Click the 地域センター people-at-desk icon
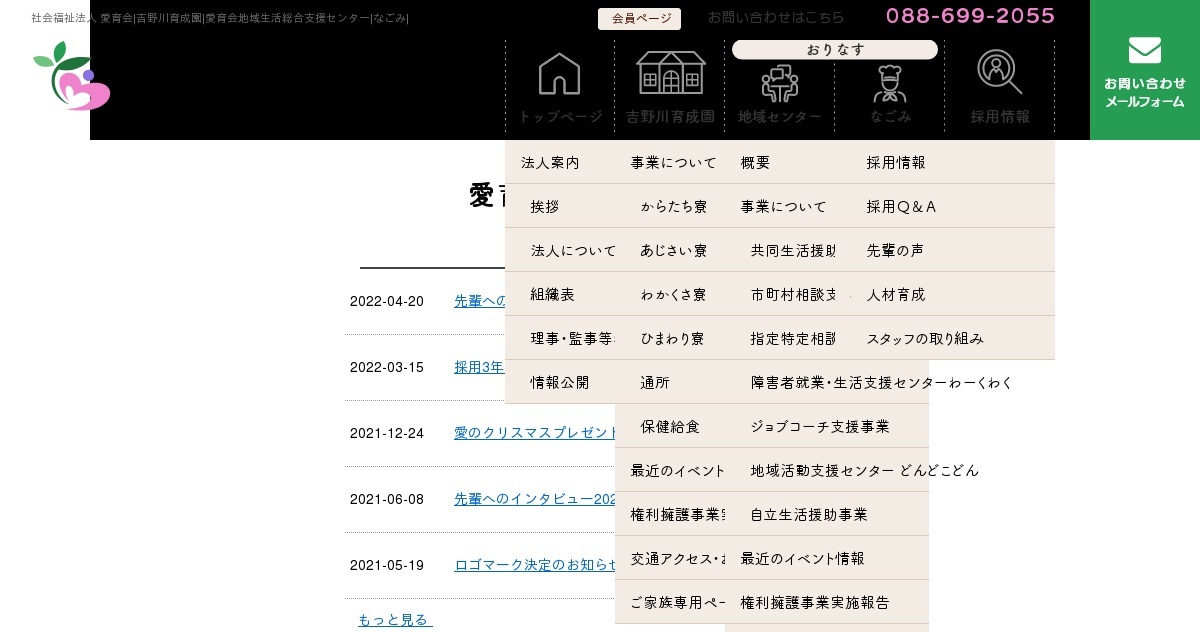 coord(780,83)
